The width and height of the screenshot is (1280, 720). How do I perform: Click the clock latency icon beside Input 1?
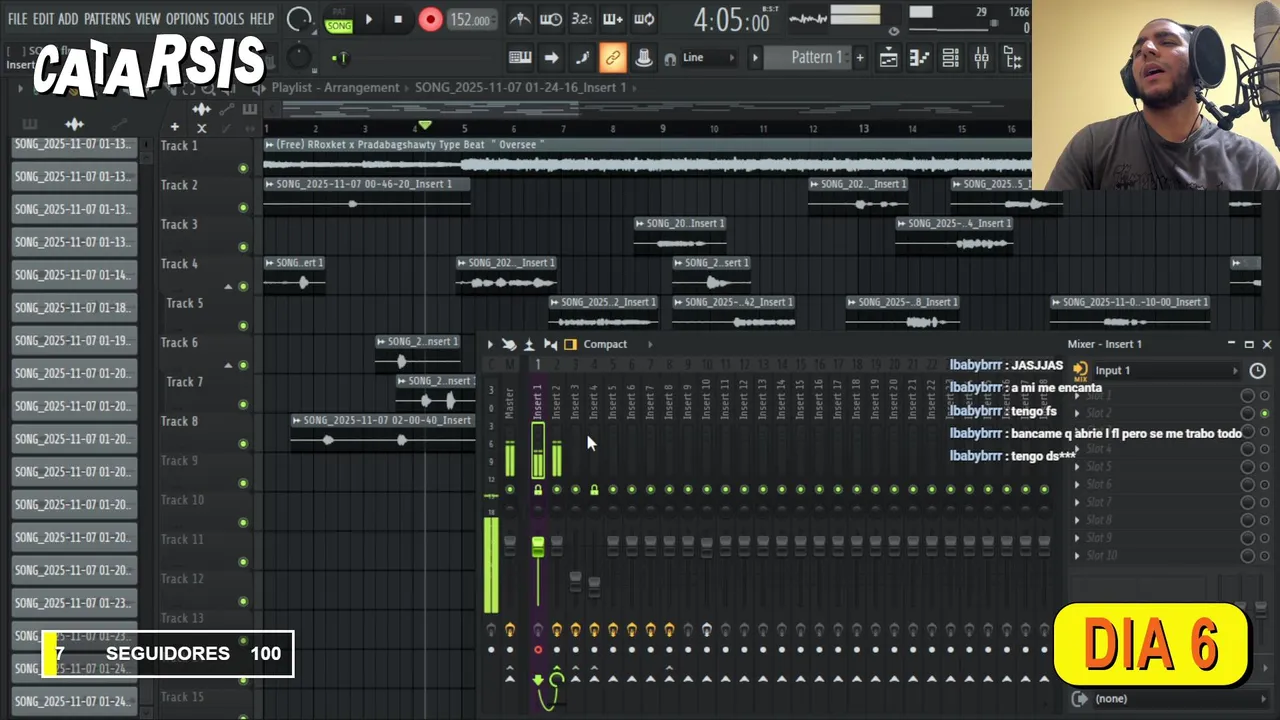1257,371
